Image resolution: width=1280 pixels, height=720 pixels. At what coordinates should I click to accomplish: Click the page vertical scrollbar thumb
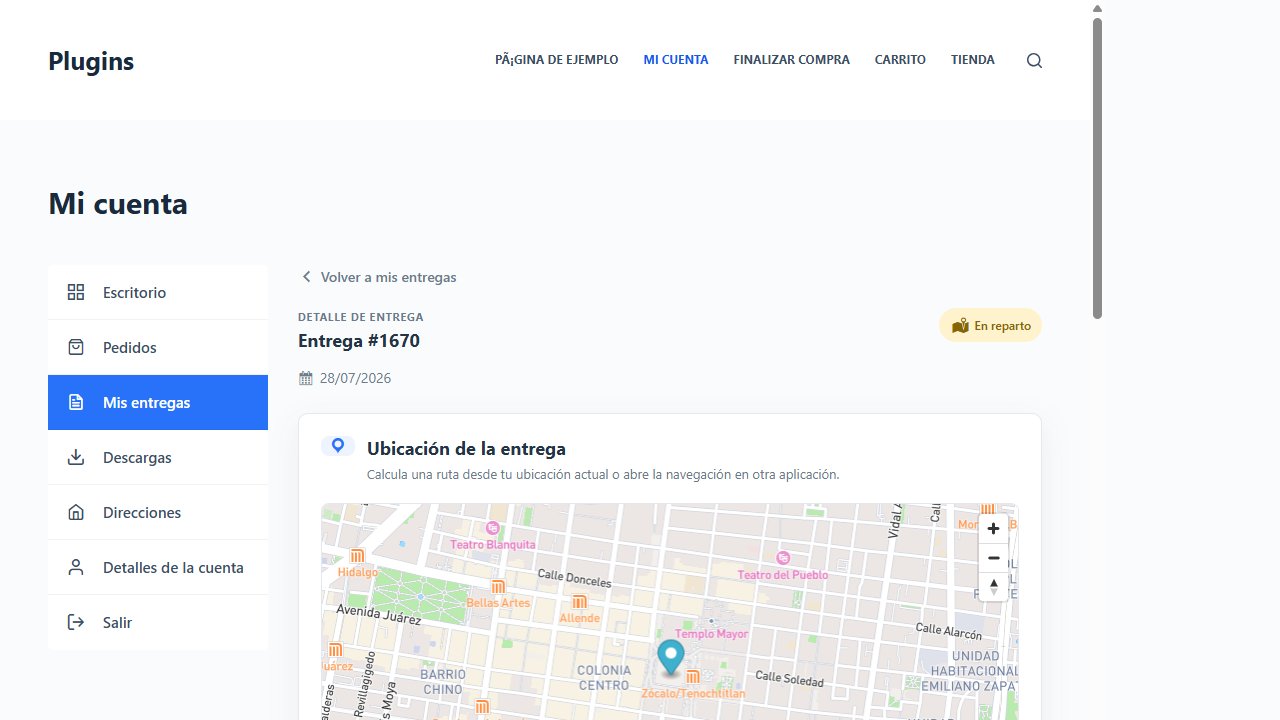1097,168
